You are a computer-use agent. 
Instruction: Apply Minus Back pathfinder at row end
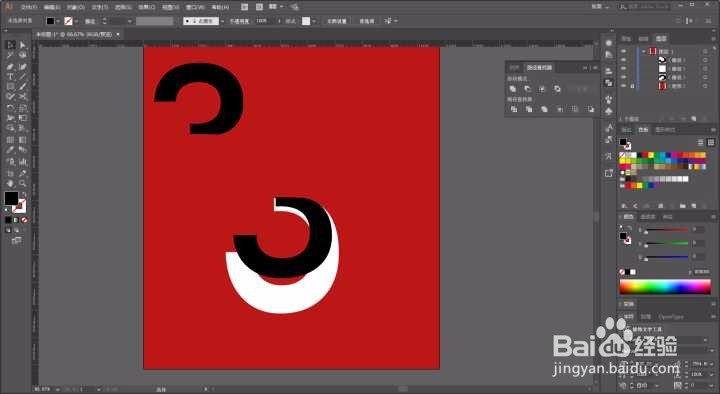coord(591,109)
